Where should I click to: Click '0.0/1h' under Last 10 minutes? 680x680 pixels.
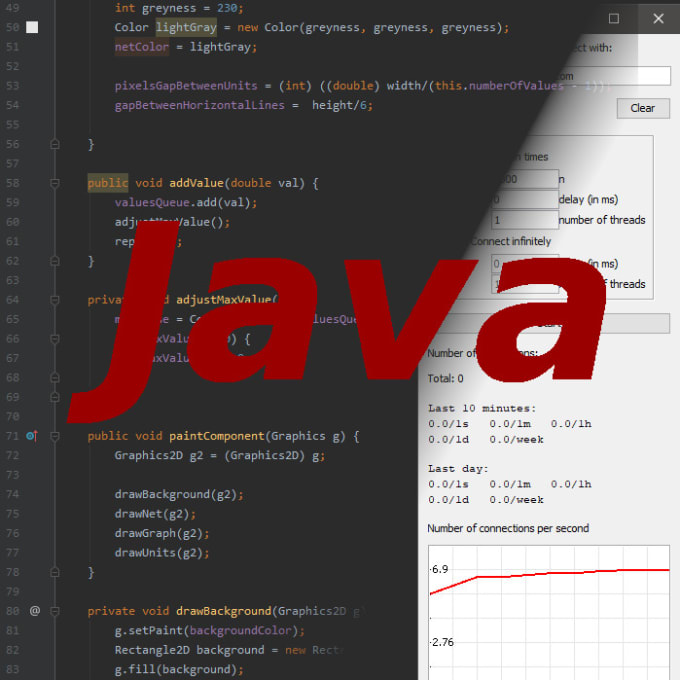click(571, 424)
